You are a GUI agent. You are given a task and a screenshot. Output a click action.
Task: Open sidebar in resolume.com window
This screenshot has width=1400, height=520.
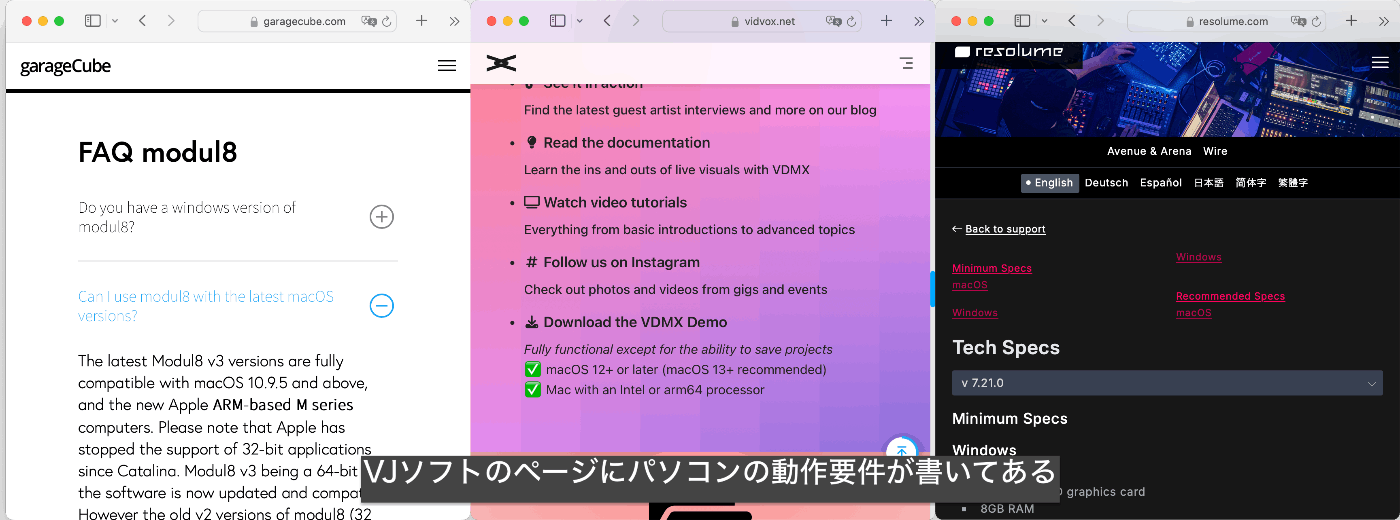[x=1022, y=20]
